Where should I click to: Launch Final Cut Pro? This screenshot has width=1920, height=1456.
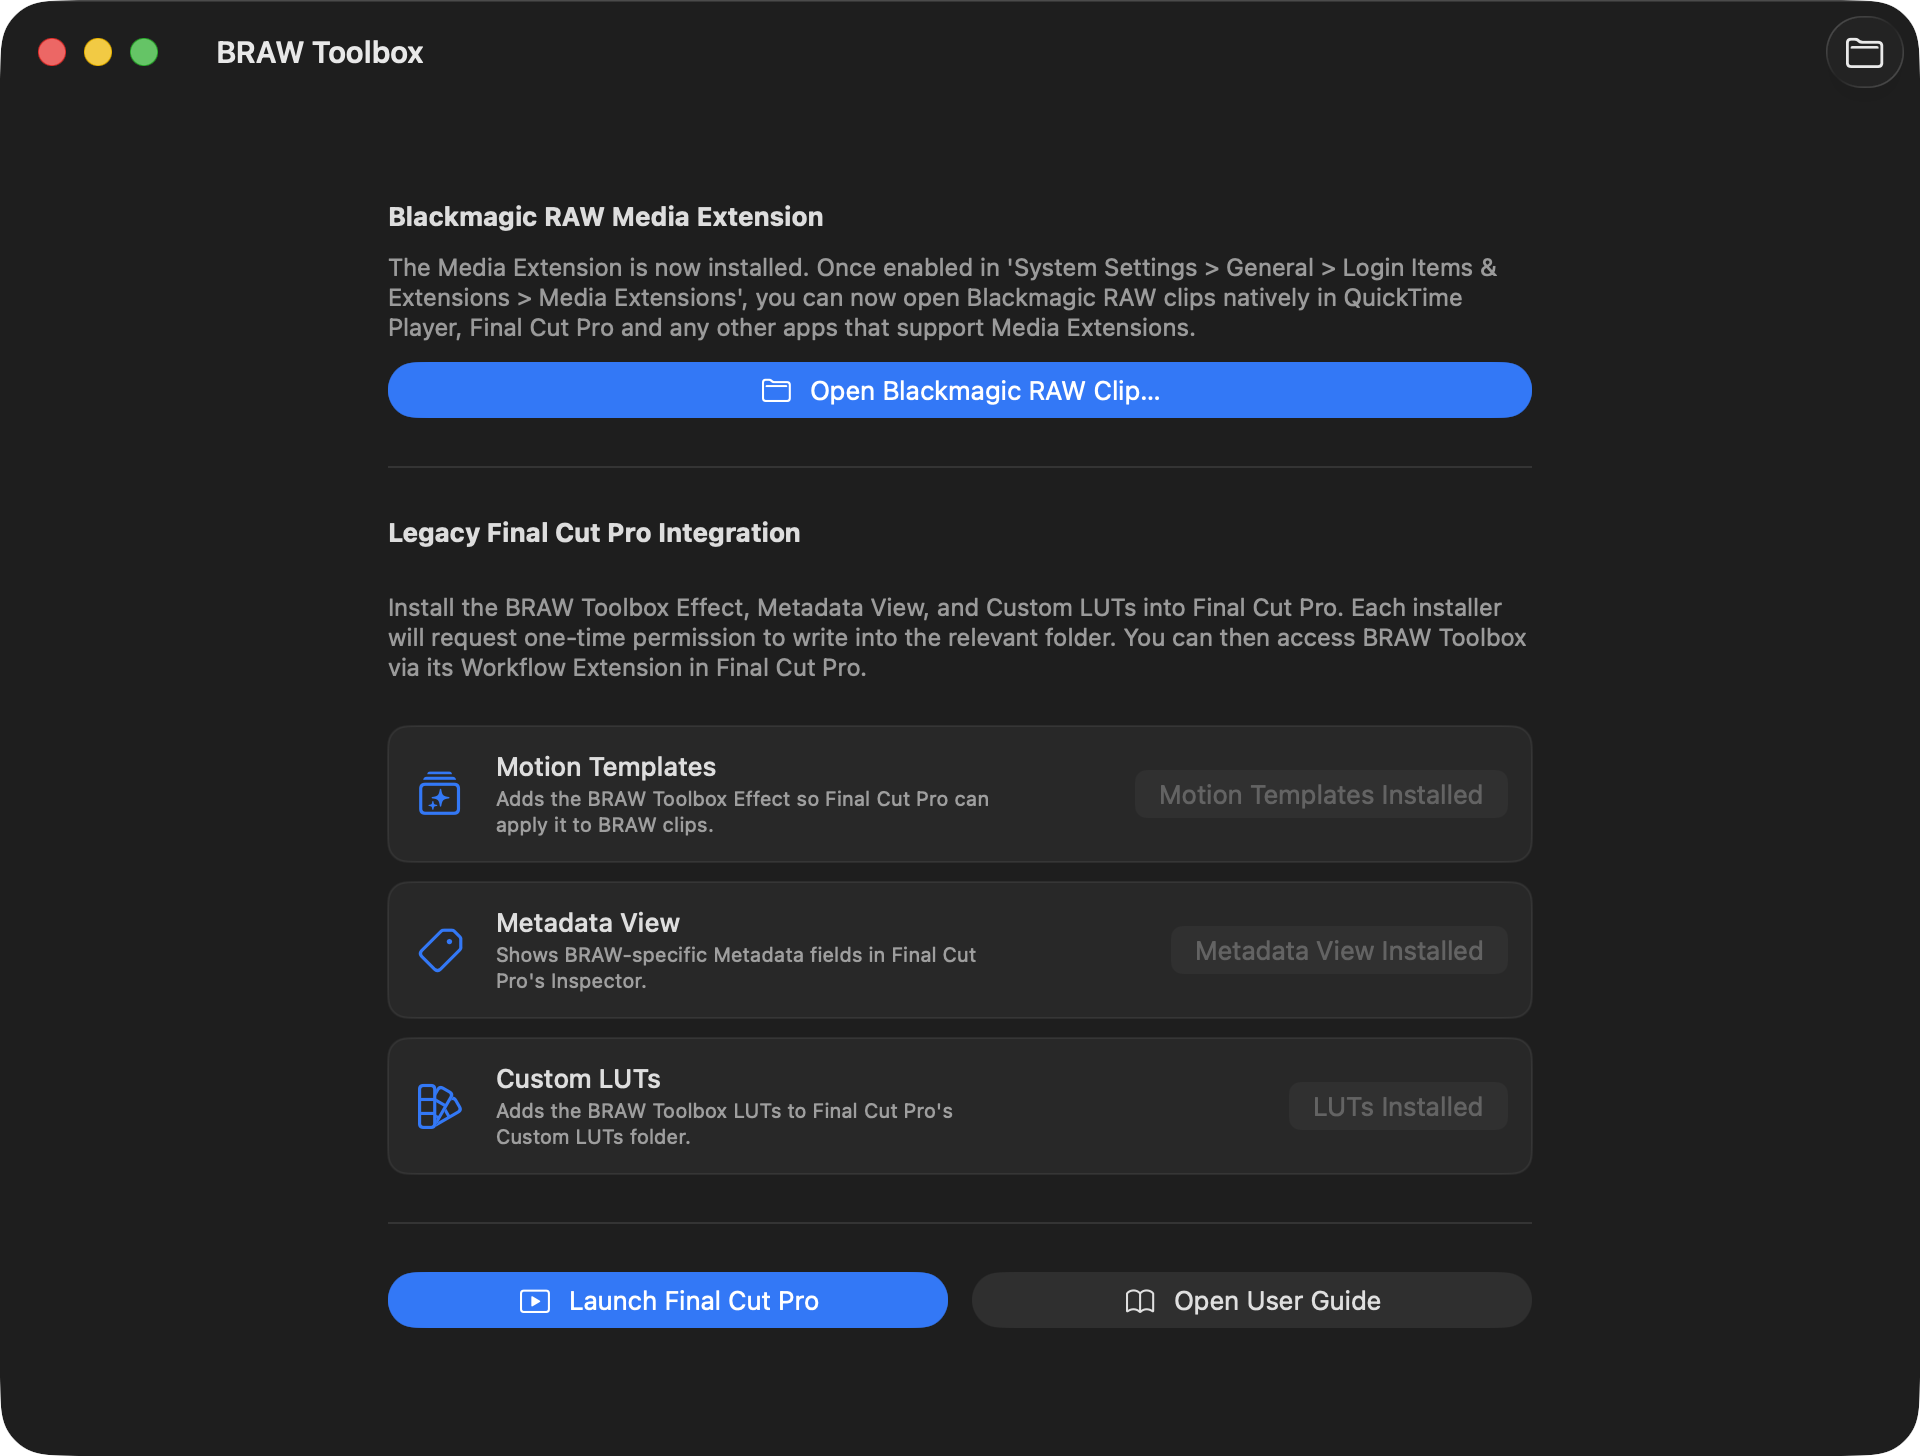click(x=693, y=1301)
